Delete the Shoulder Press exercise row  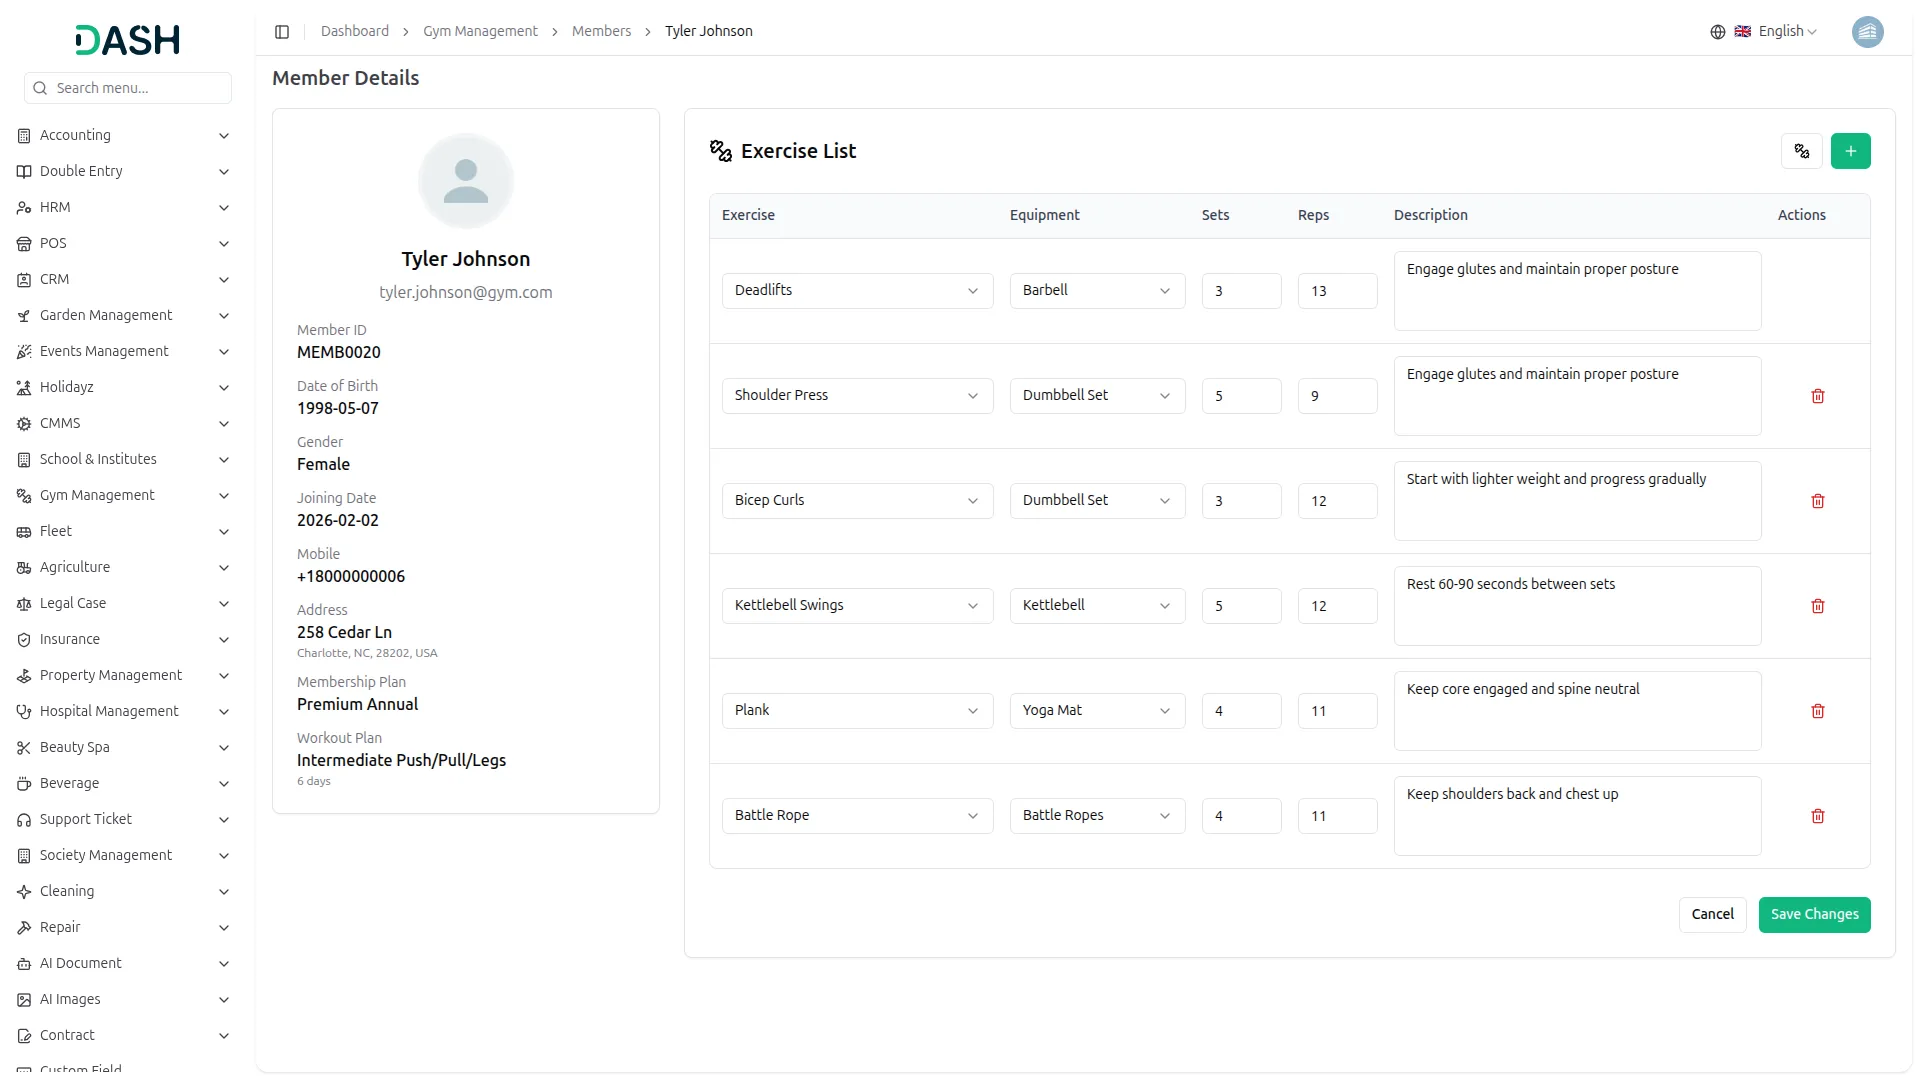click(x=1817, y=396)
